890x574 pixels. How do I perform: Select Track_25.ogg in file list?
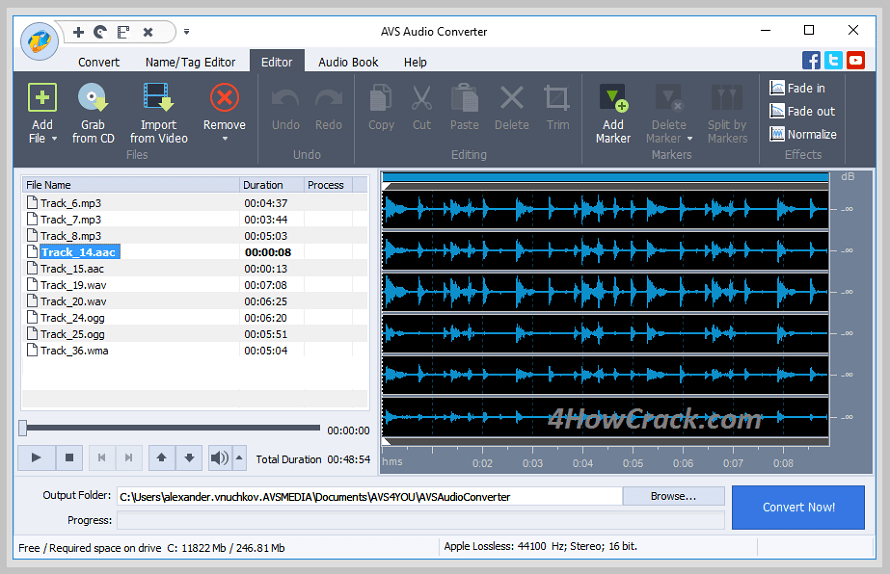pyautogui.click(x=195, y=334)
